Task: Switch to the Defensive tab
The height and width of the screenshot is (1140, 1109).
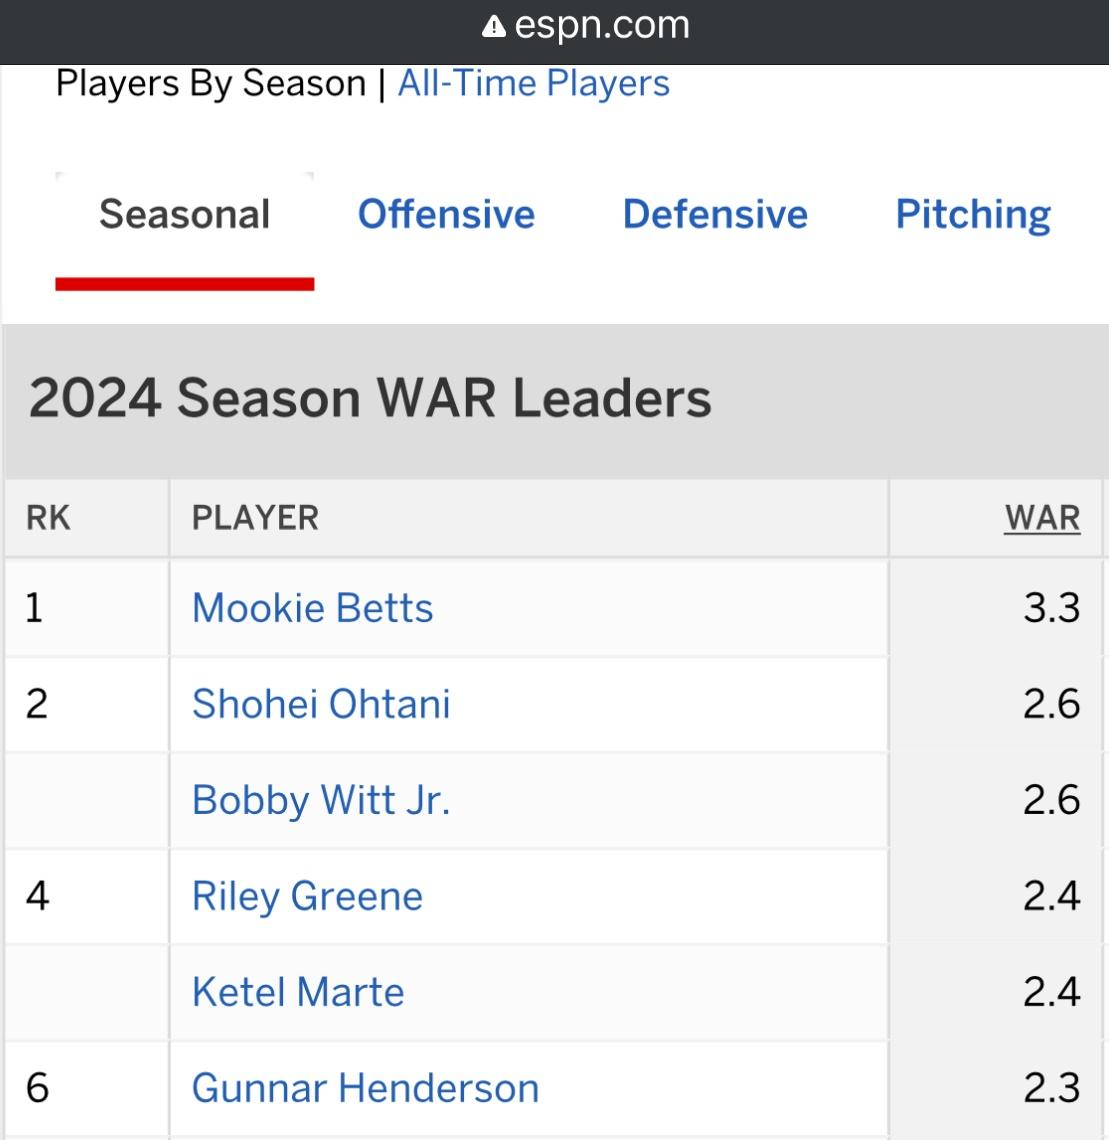Action: click(x=716, y=214)
